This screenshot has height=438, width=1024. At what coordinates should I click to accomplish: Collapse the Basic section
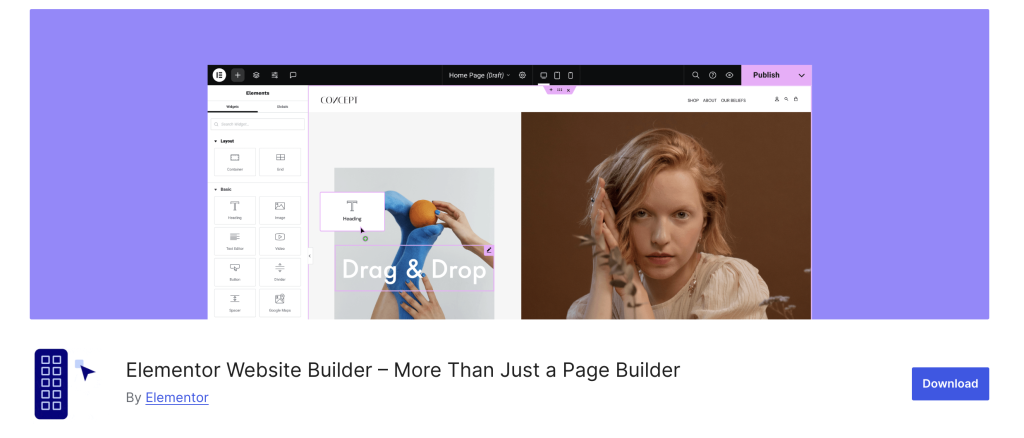pos(223,189)
